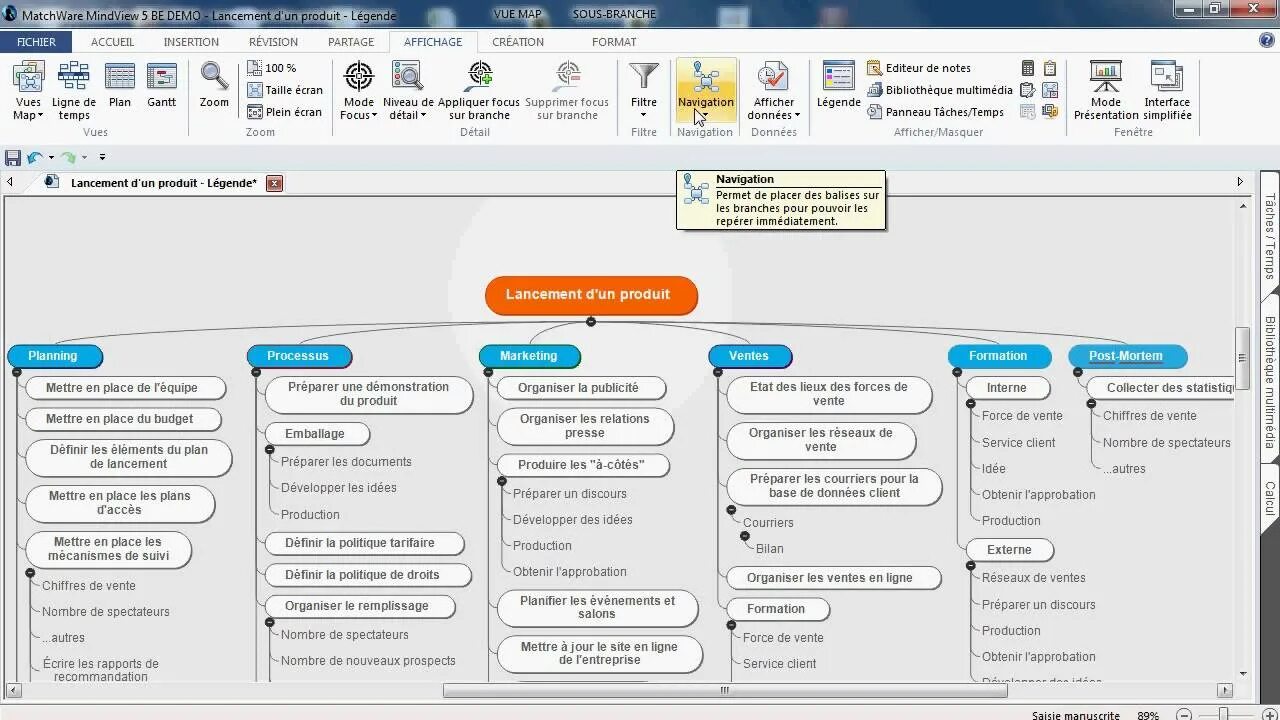Open the Tâches / Temps side tab
Screen dimensions: 1280x720
pos(1270,238)
